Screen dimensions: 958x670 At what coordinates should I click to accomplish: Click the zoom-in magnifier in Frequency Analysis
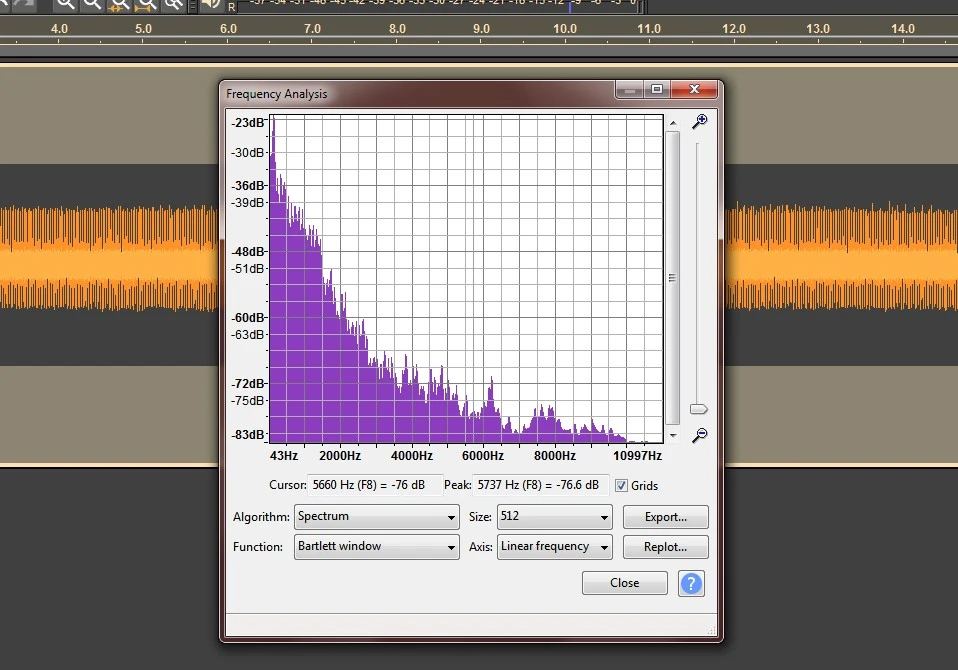(700, 121)
